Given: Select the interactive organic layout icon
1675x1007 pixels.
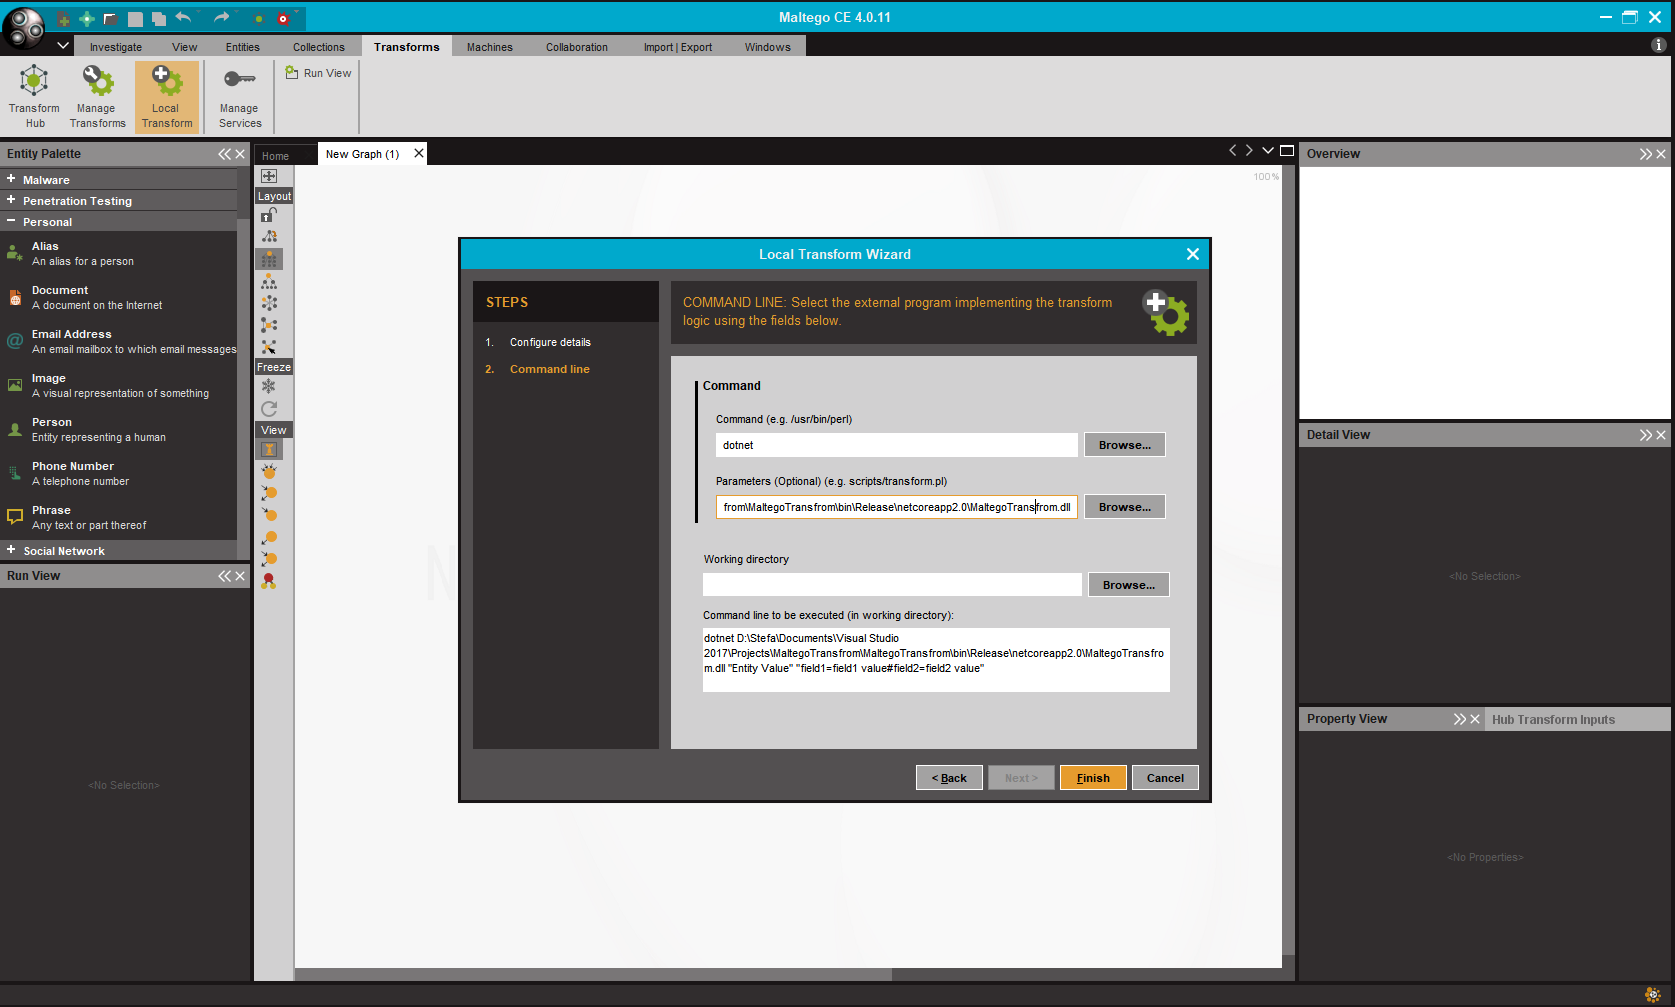Looking at the screenshot, I should click(x=269, y=347).
